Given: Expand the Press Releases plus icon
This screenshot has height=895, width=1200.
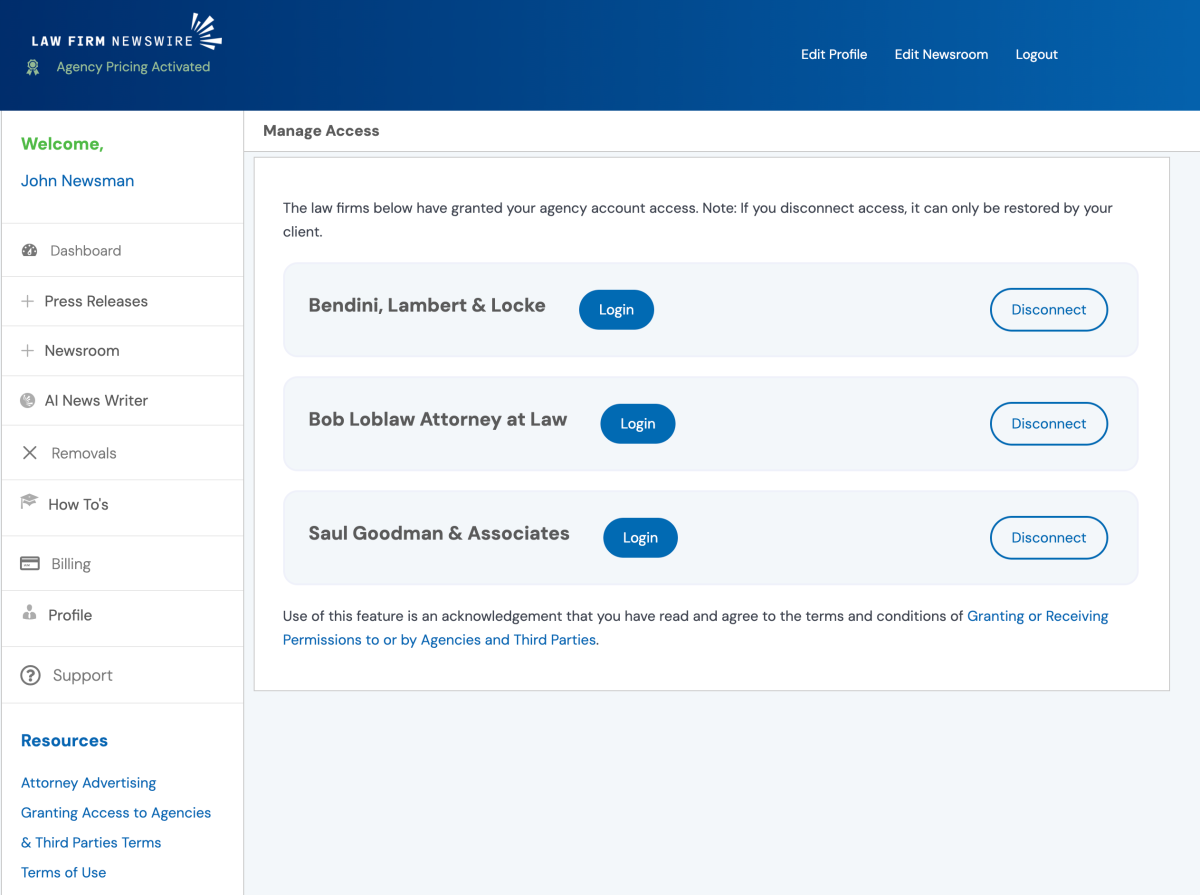Looking at the screenshot, I should tap(28, 301).
